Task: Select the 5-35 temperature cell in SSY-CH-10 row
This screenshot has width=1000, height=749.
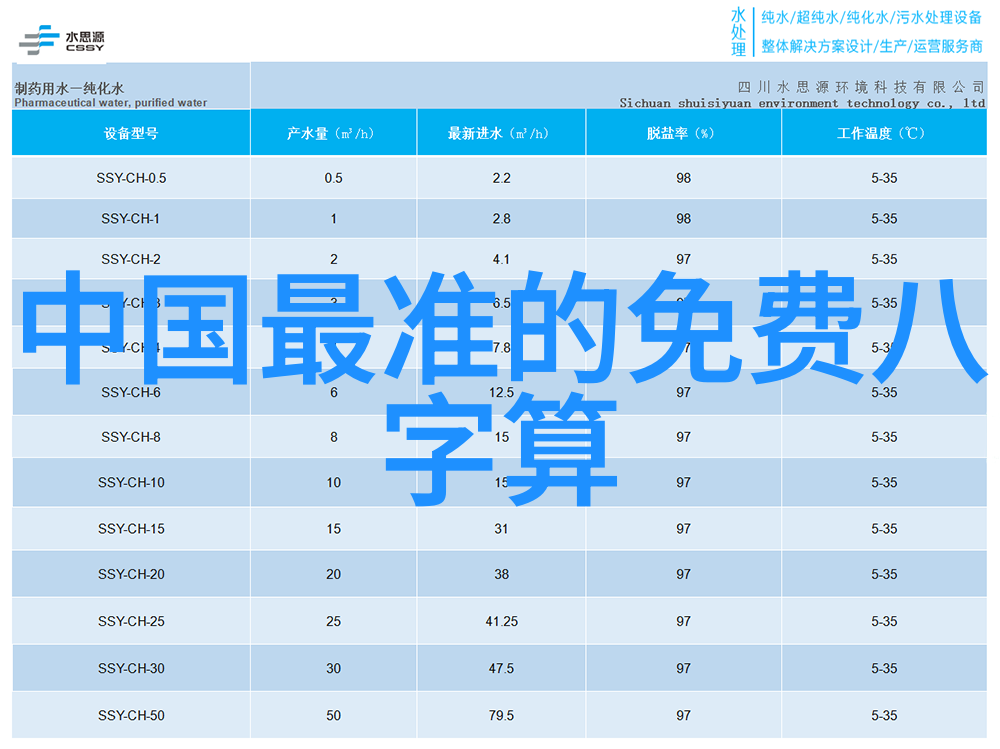Action: click(x=884, y=482)
